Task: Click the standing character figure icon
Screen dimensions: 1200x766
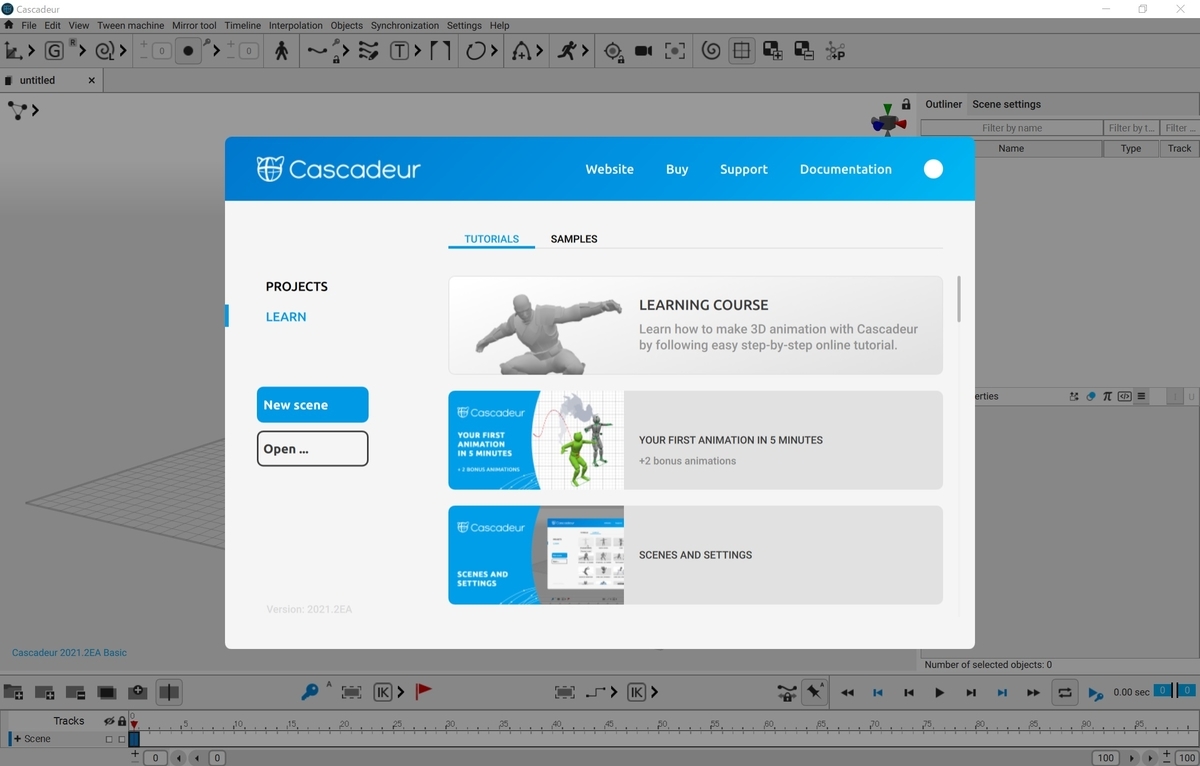Action: point(281,50)
